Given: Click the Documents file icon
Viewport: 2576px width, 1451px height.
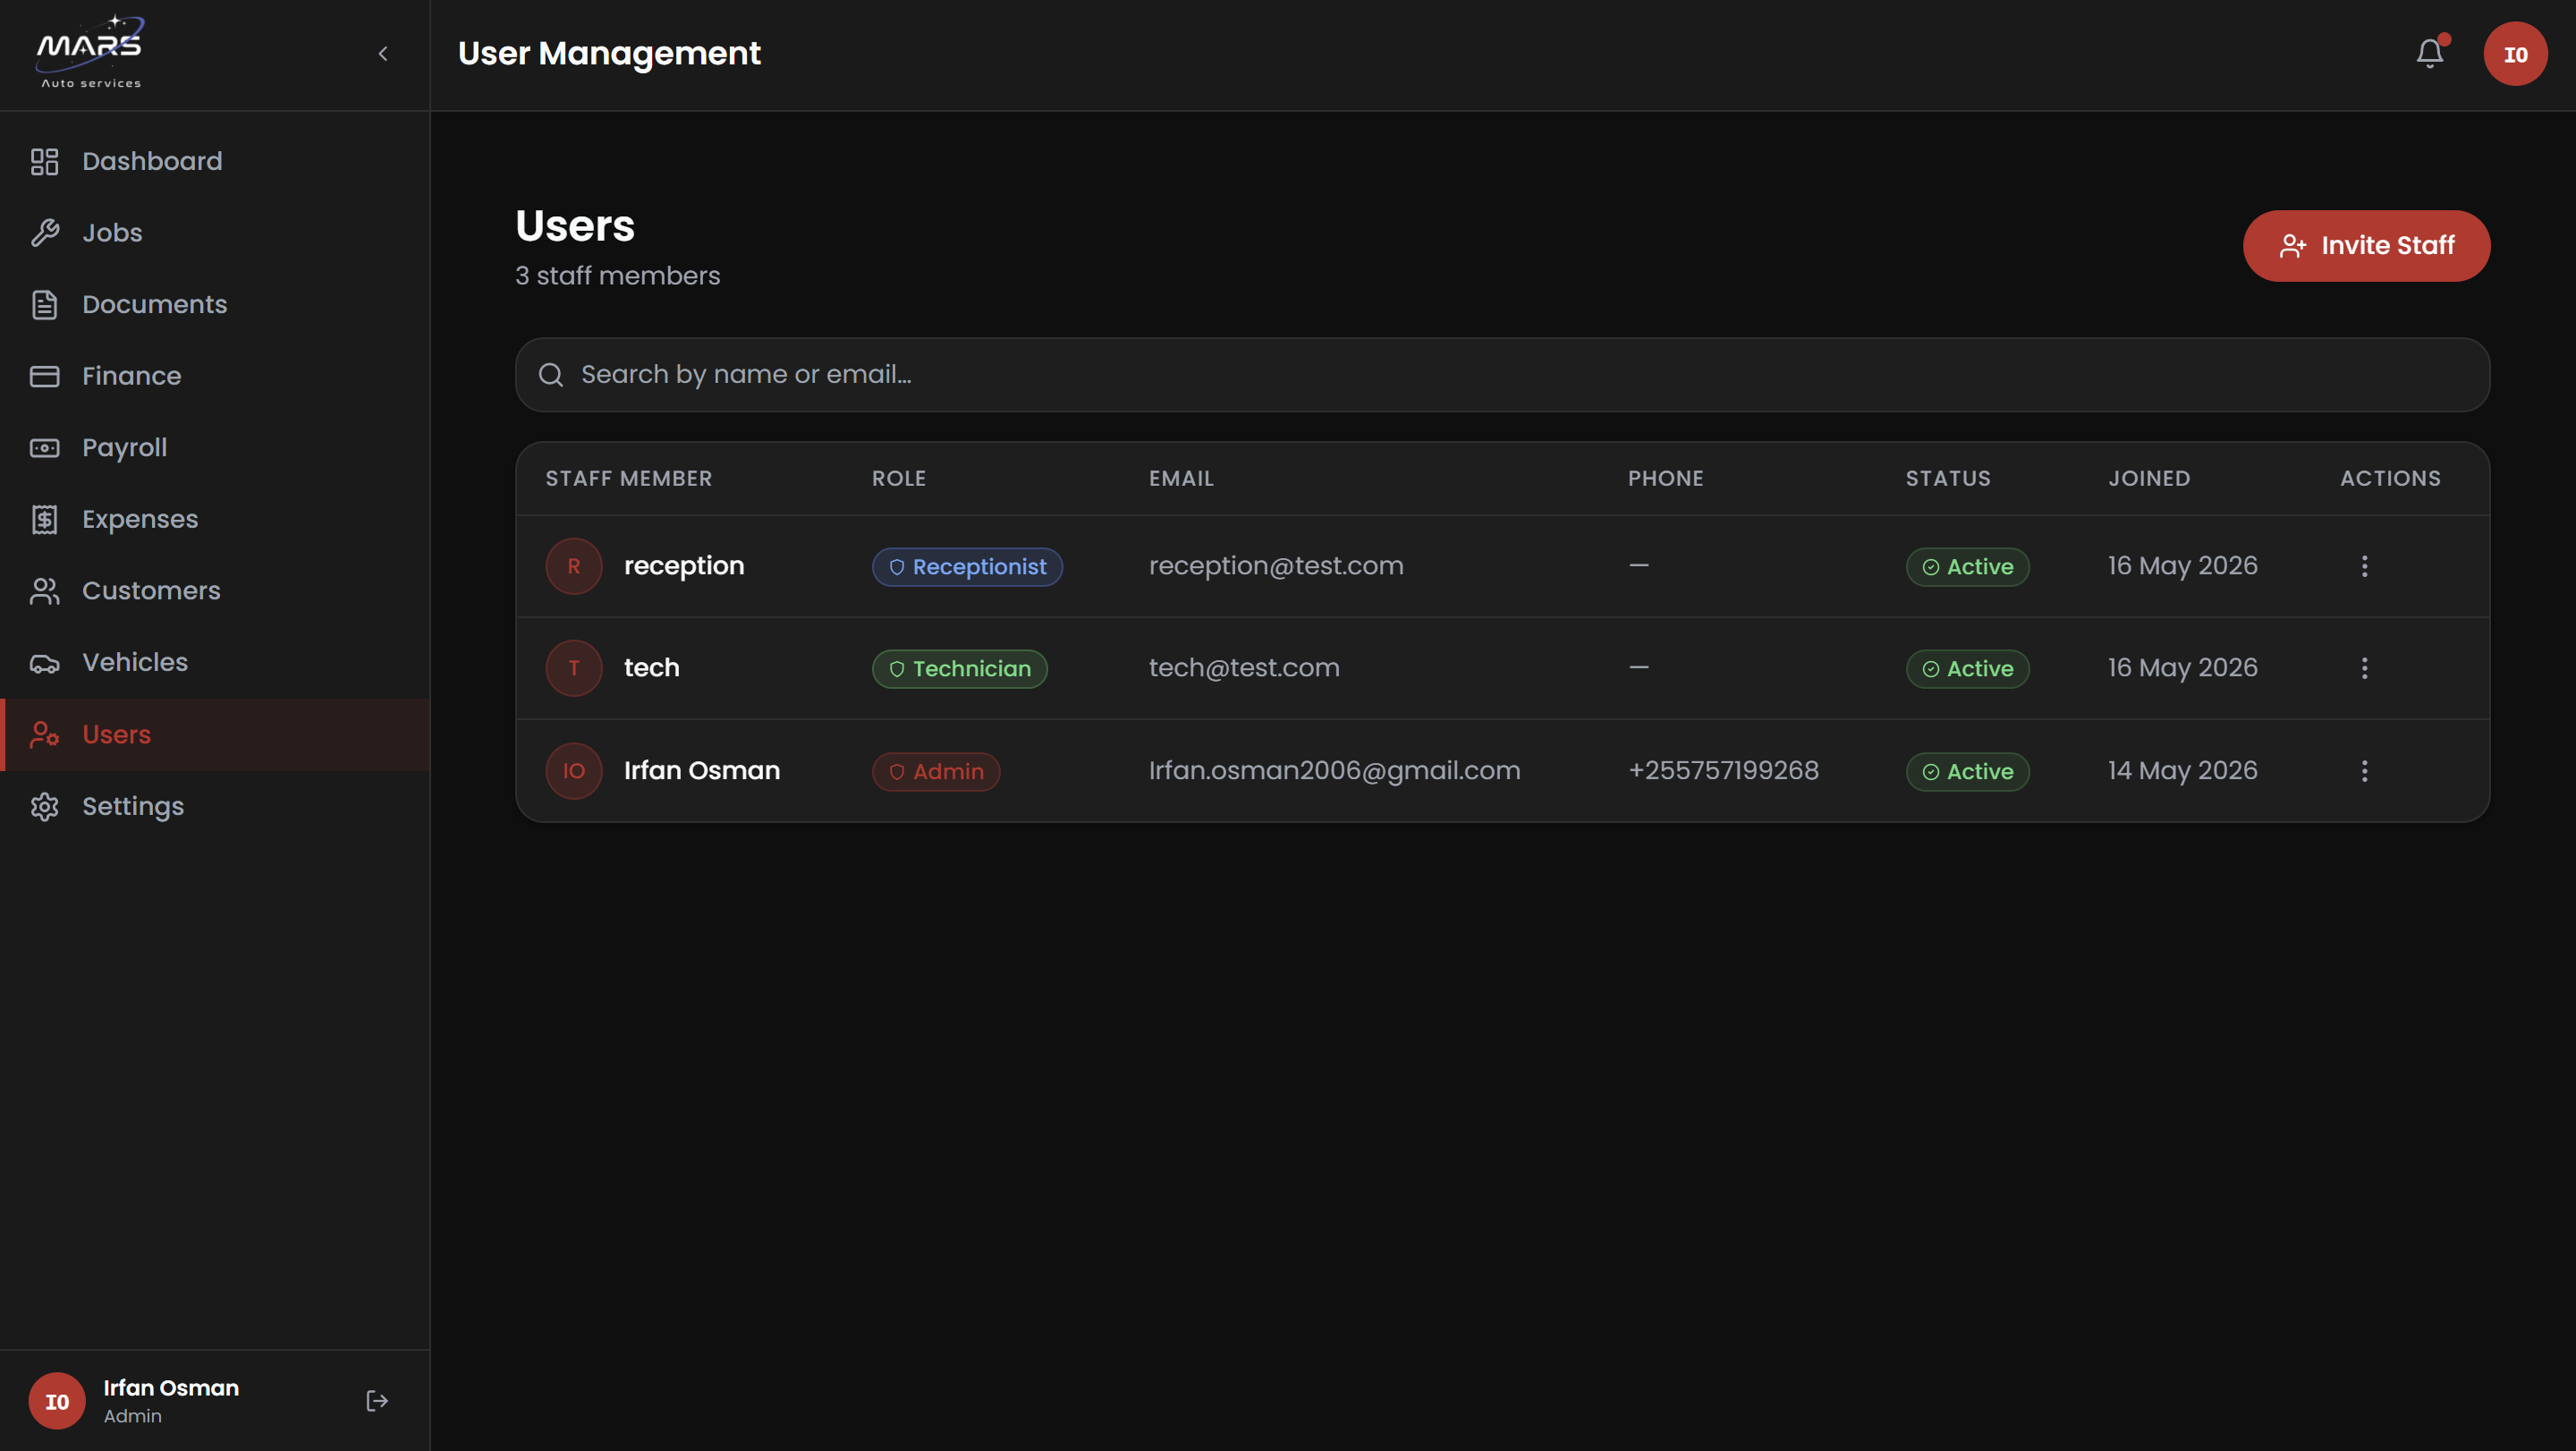Looking at the screenshot, I should (x=44, y=305).
